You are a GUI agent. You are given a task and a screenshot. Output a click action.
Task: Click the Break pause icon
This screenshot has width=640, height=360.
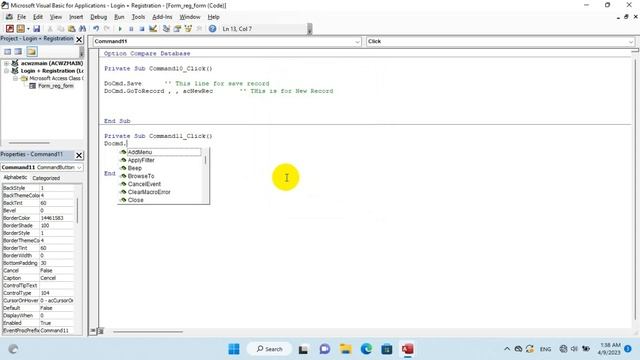pyautogui.click(x=131, y=29)
